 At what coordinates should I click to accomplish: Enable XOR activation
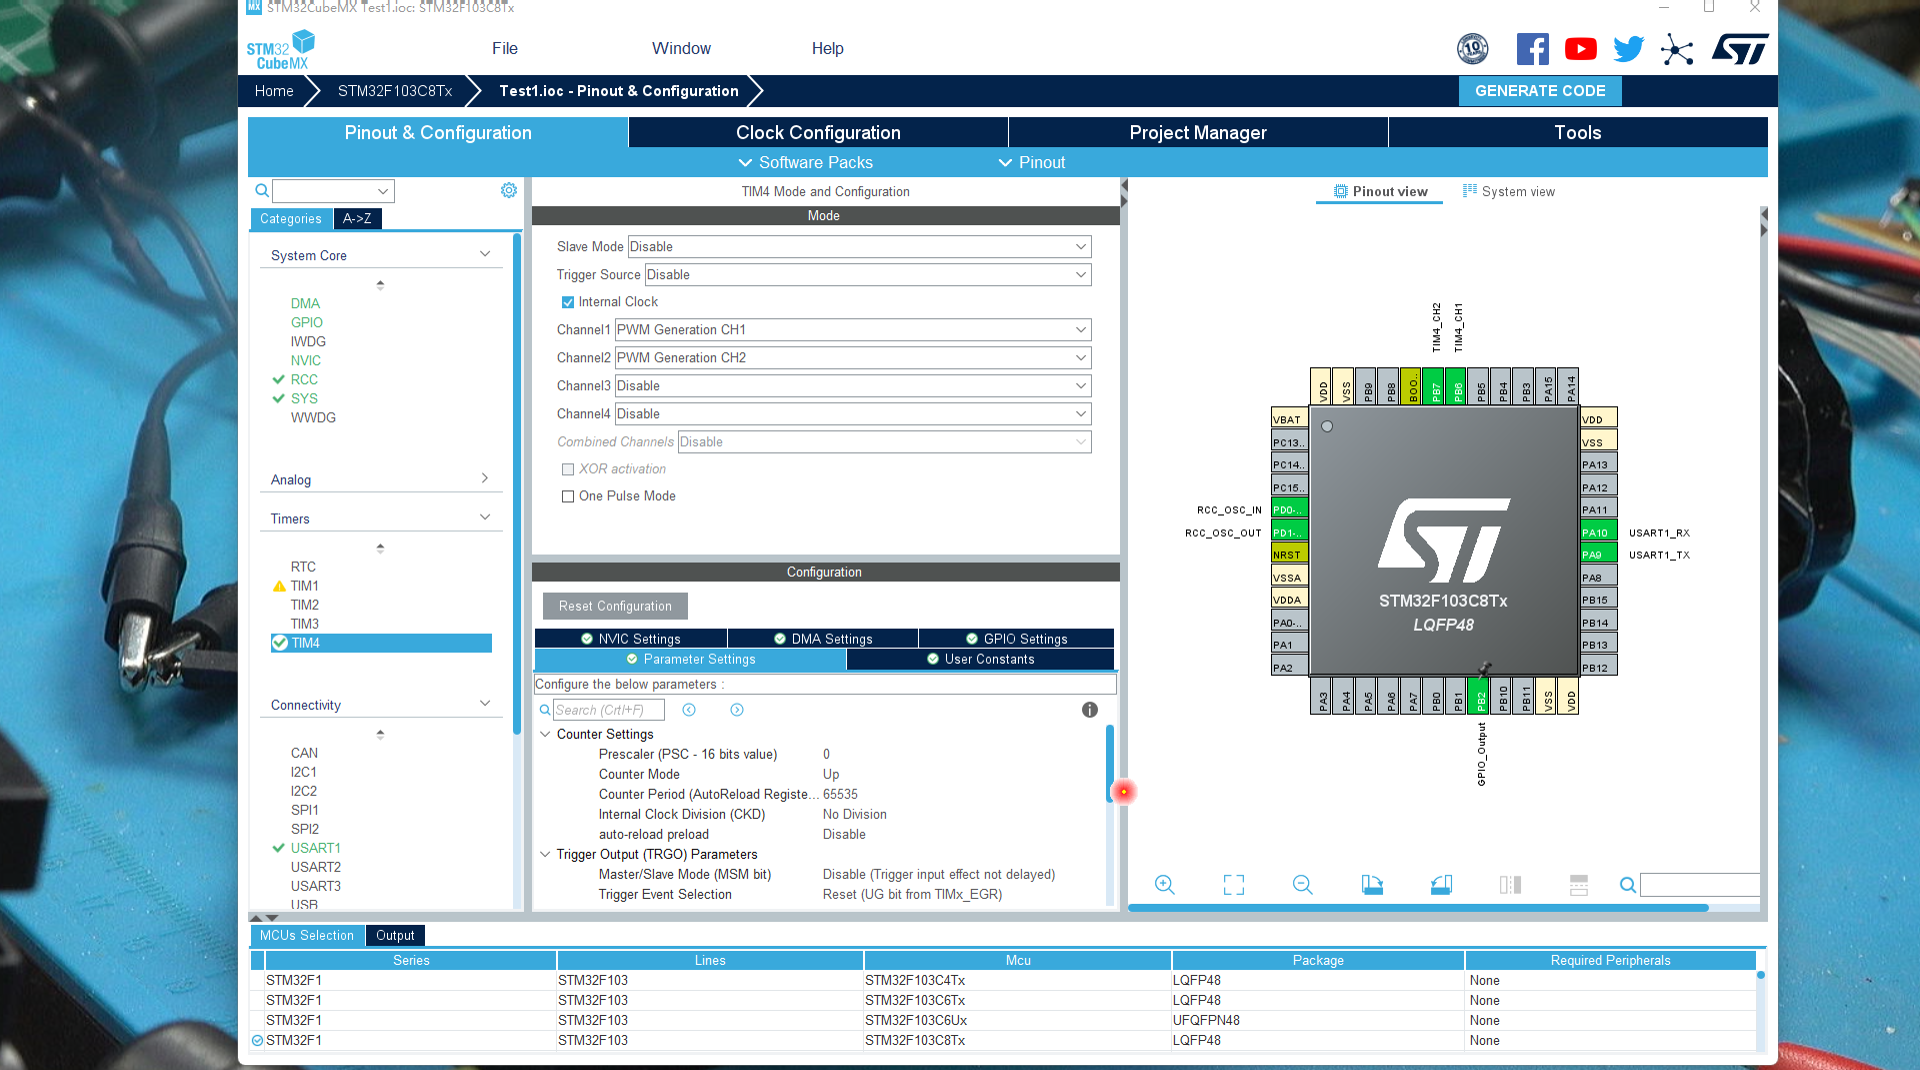pos(567,468)
